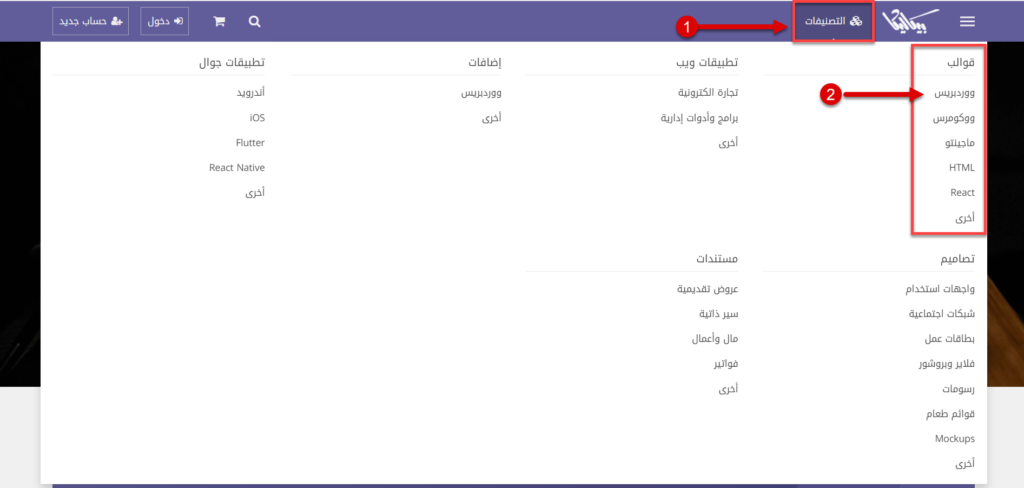1024x488 pixels.
Task: Open React Native category link
Action: pyautogui.click(x=237, y=168)
